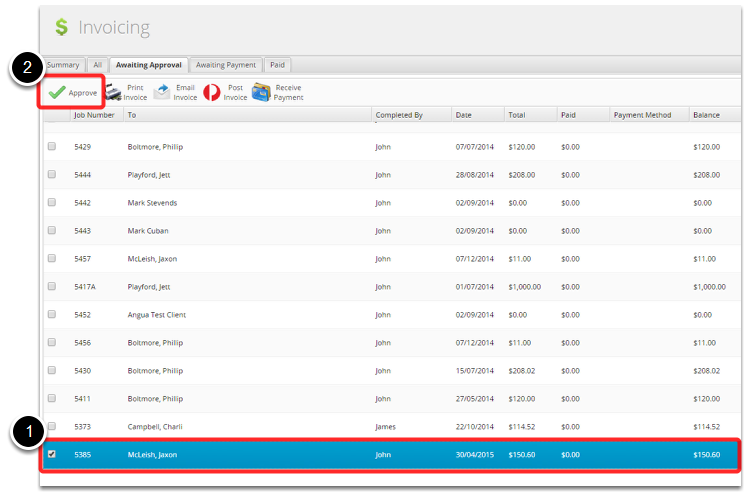Click the date 22/10/2014
The width and height of the screenshot is (750, 497).
474,427
